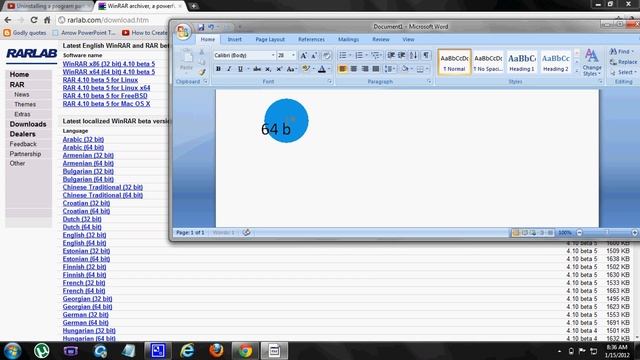This screenshot has width=640, height=360.
Task: Open the Change Case dropdown
Action: coord(291,69)
